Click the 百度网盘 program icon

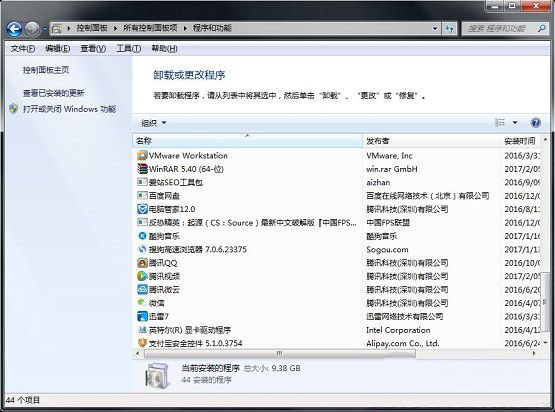pyautogui.click(x=142, y=196)
